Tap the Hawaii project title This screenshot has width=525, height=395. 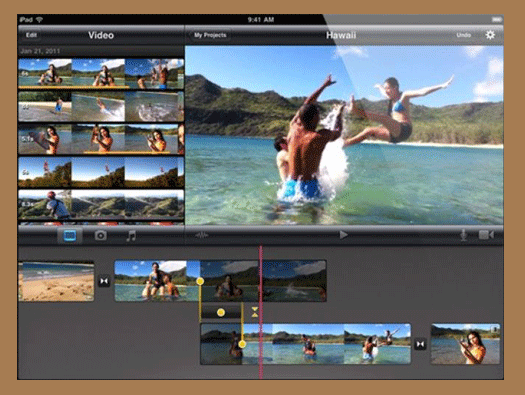(341, 35)
